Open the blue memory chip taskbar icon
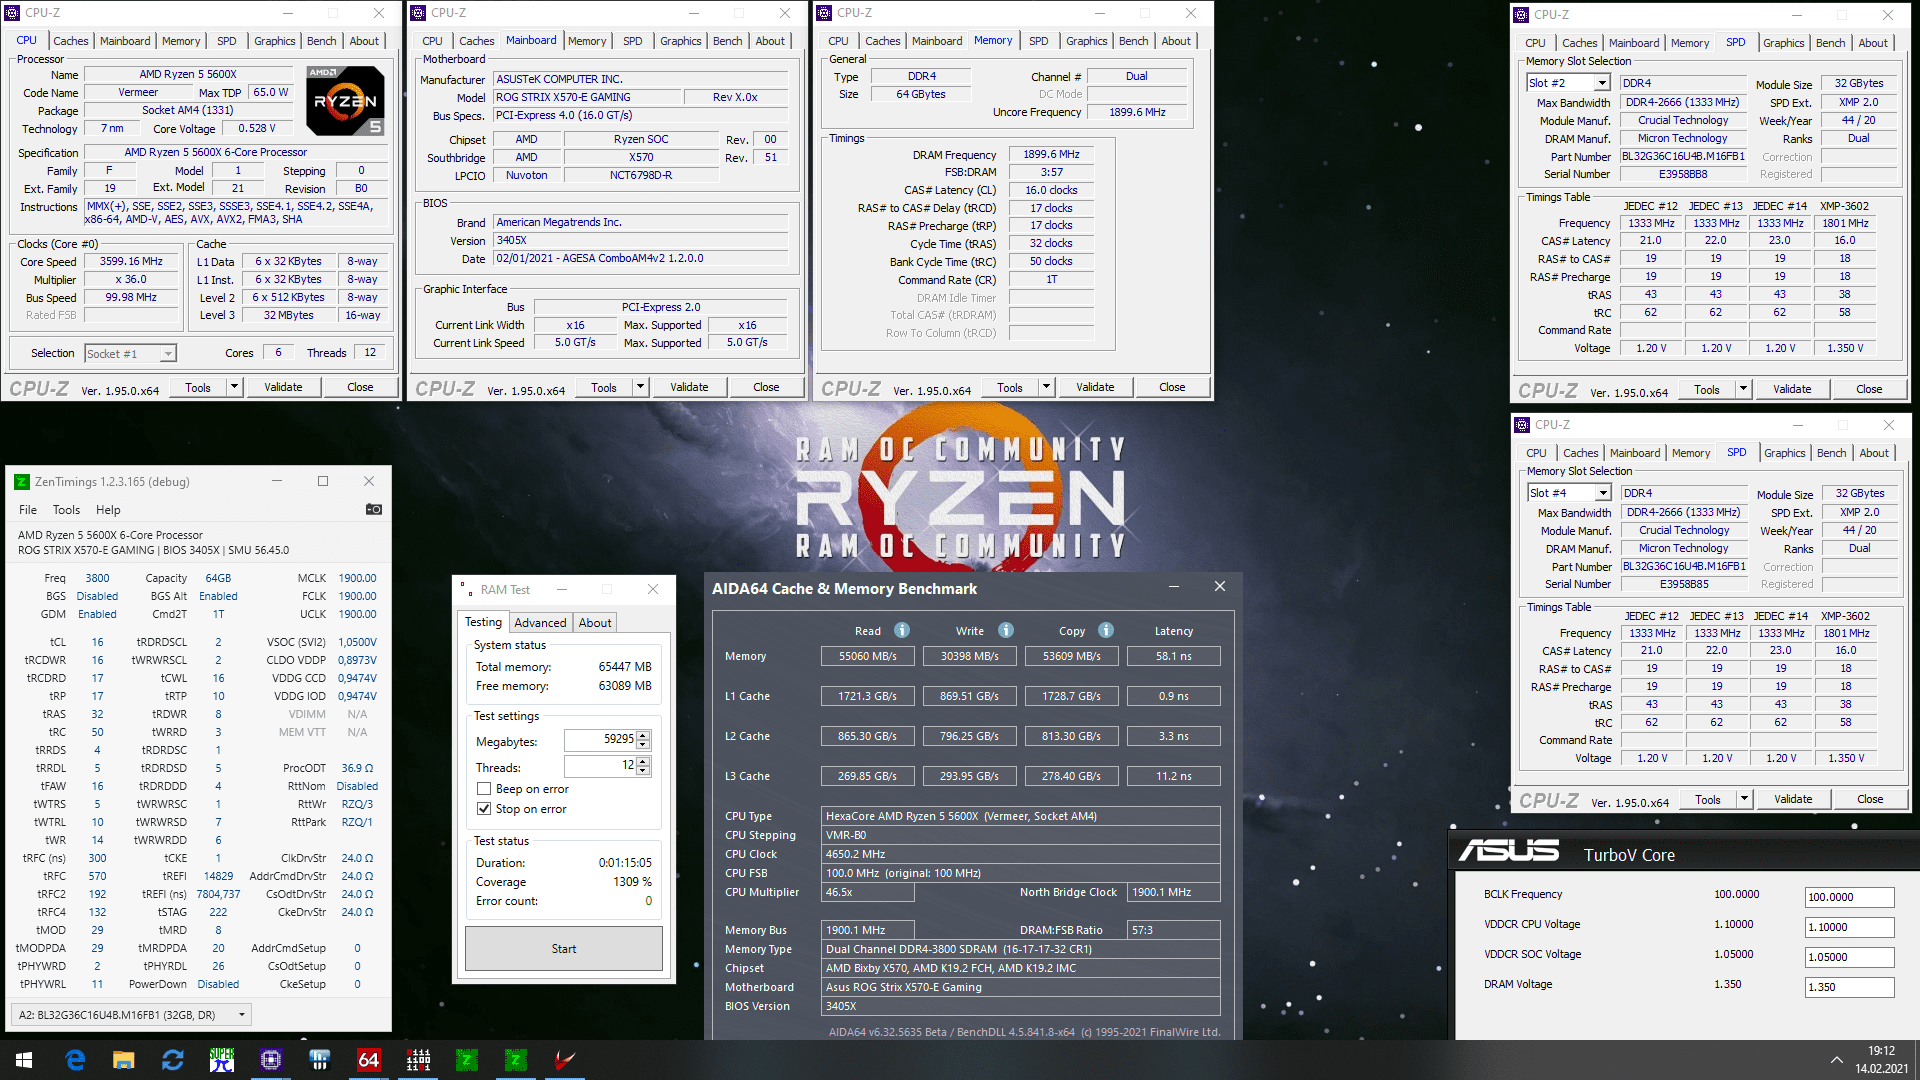This screenshot has height=1080, width=1920. point(320,1060)
